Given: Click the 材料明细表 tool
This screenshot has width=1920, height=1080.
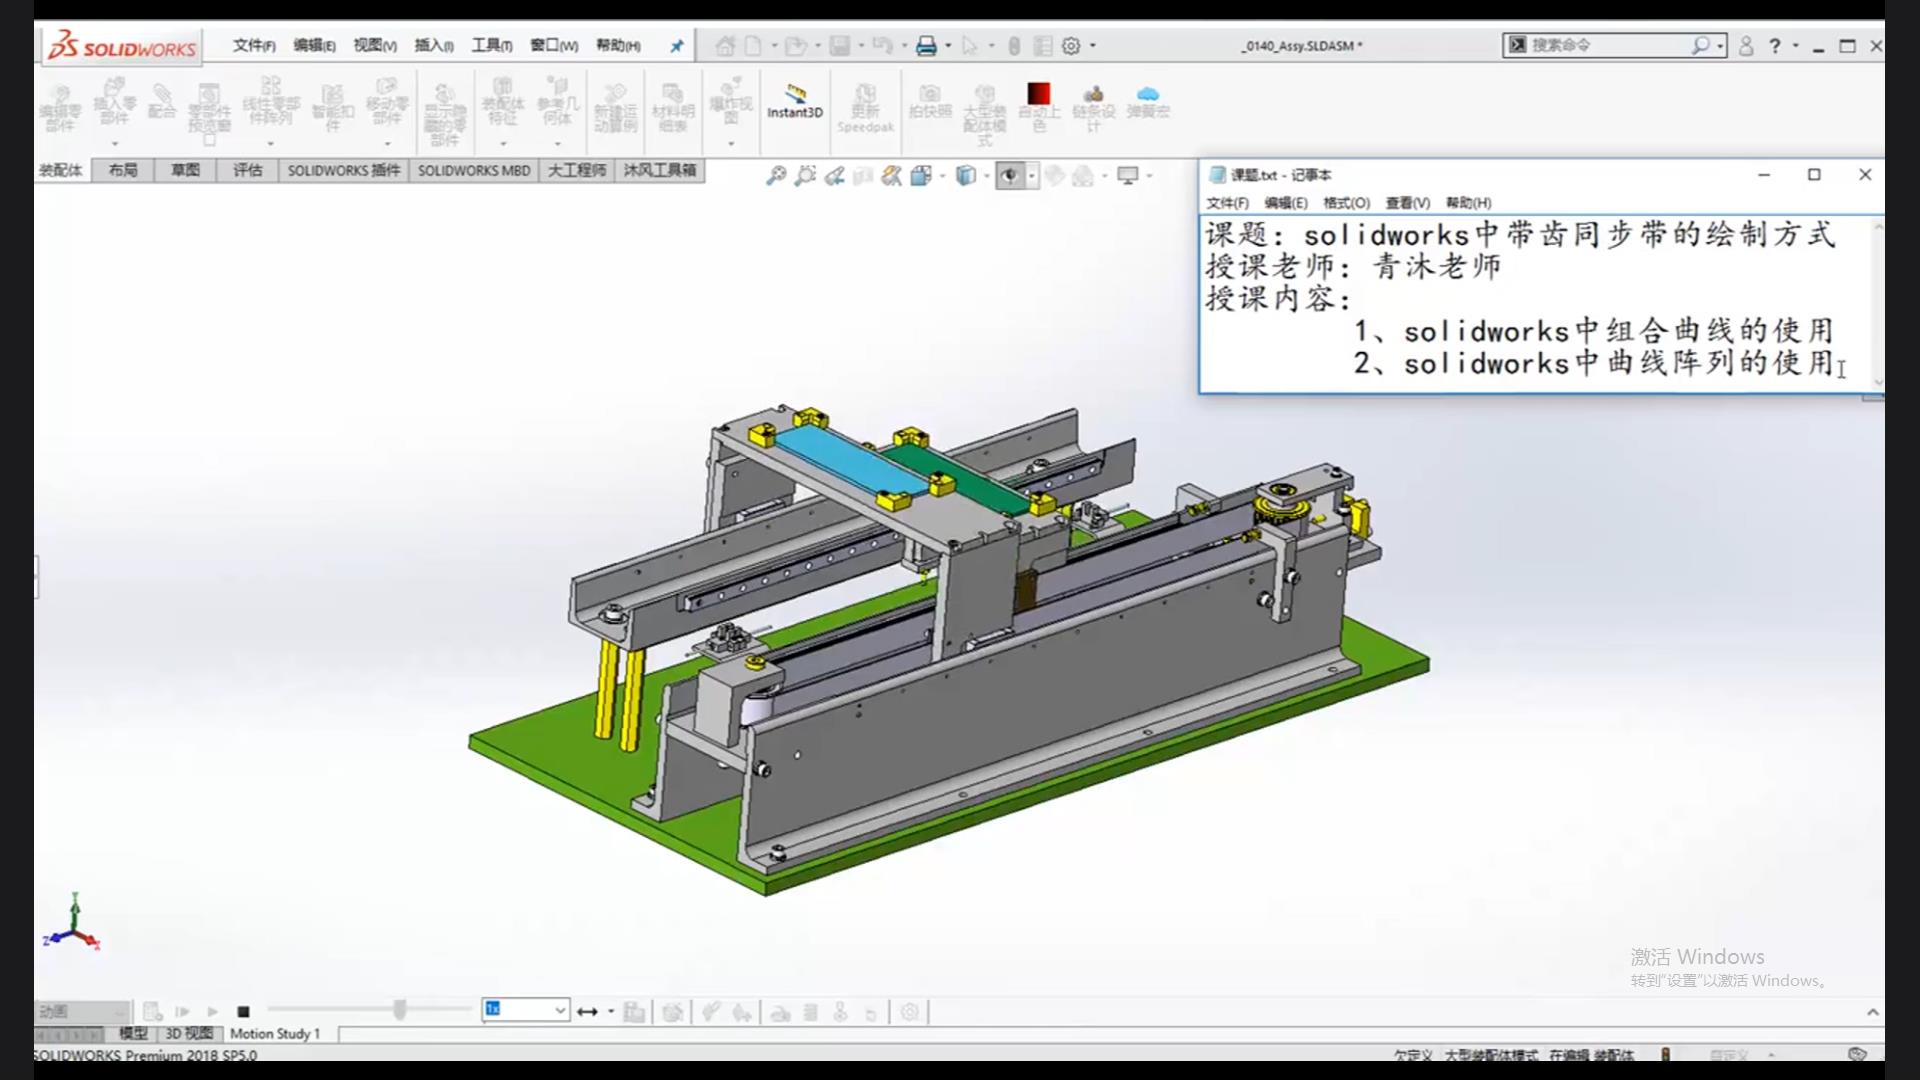Looking at the screenshot, I should point(673,108).
